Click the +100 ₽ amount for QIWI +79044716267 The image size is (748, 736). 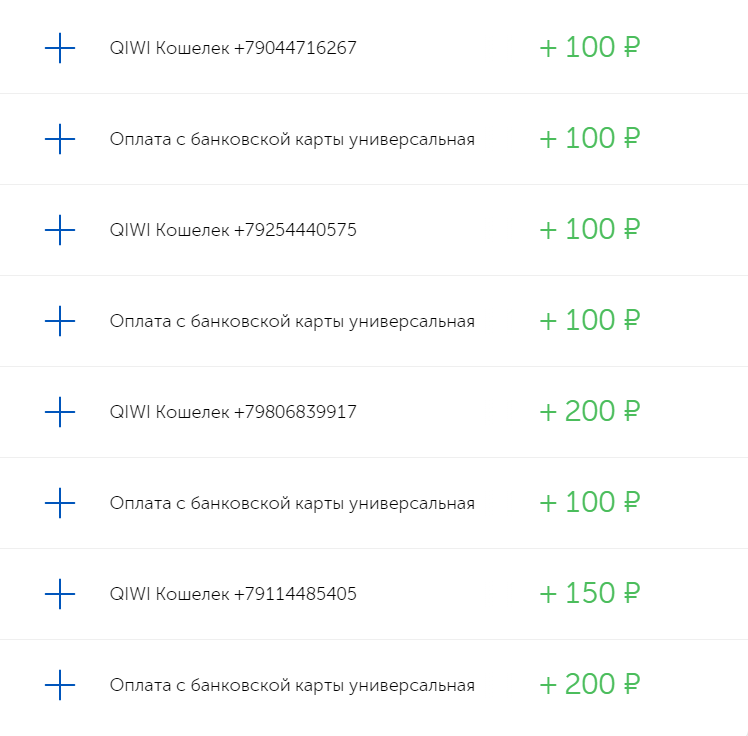pos(589,48)
